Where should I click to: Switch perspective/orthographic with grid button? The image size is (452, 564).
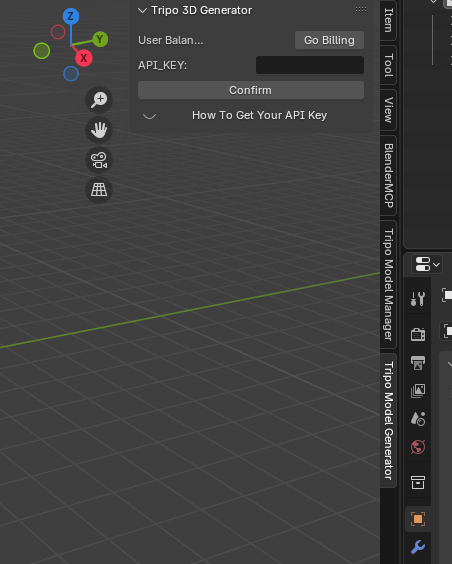click(x=99, y=190)
